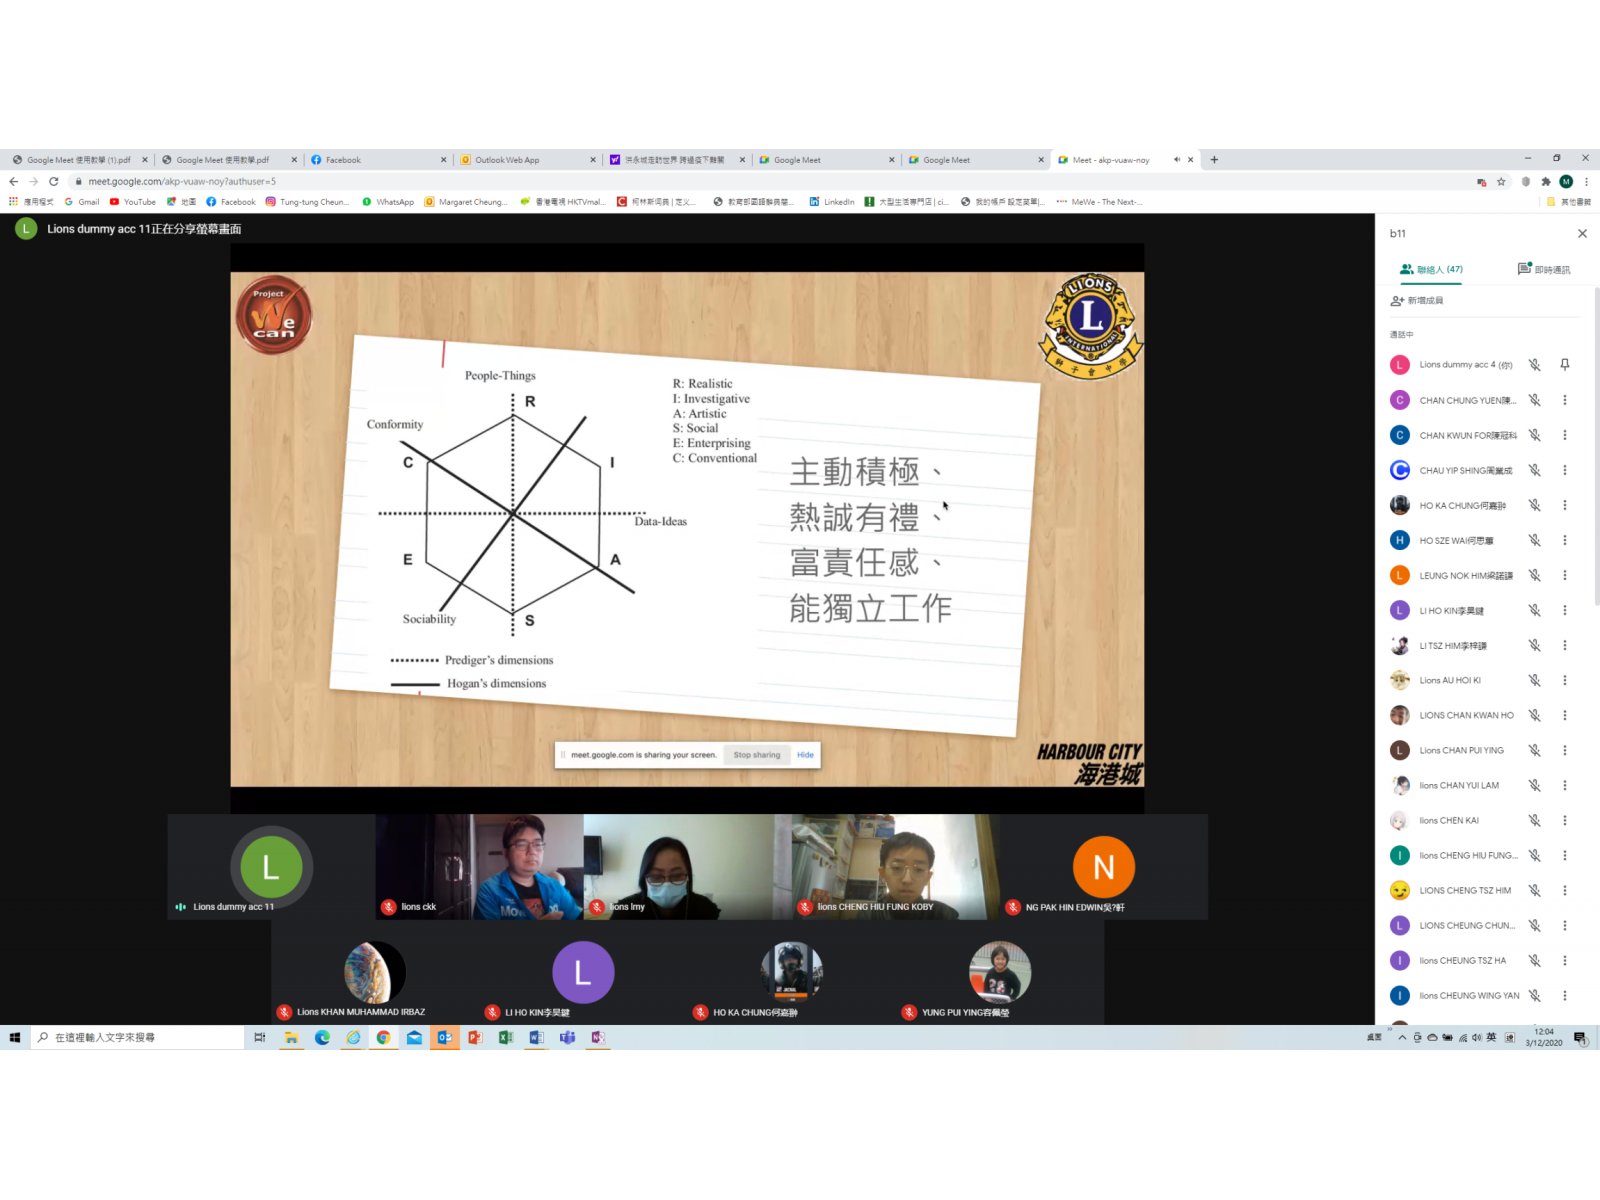Select lions CHENG HIU FUNG KOBY video tile
The image size is (1600, 1200).
(895, 866)
